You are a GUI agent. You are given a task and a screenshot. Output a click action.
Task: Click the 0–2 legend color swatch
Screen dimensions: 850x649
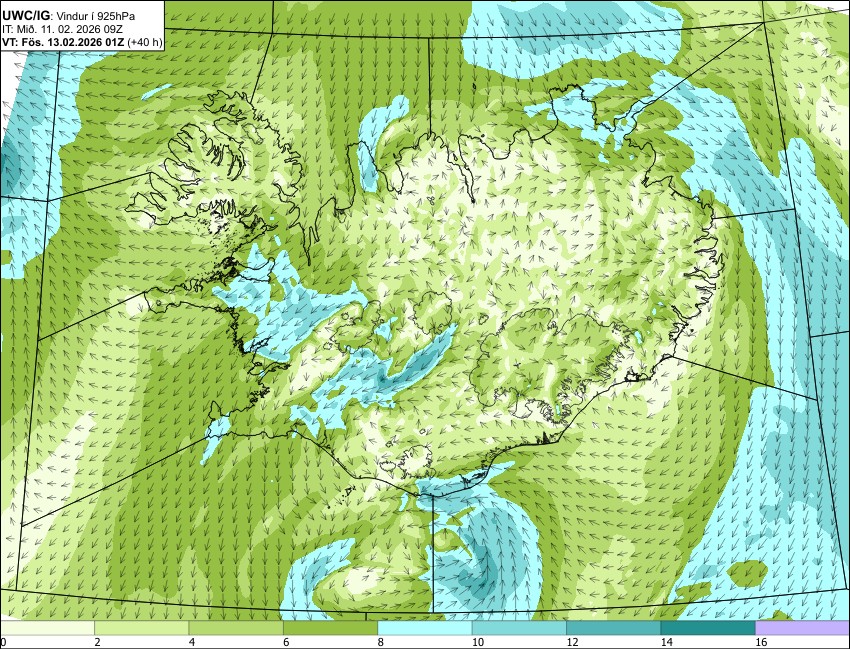[x=47, y=628]
